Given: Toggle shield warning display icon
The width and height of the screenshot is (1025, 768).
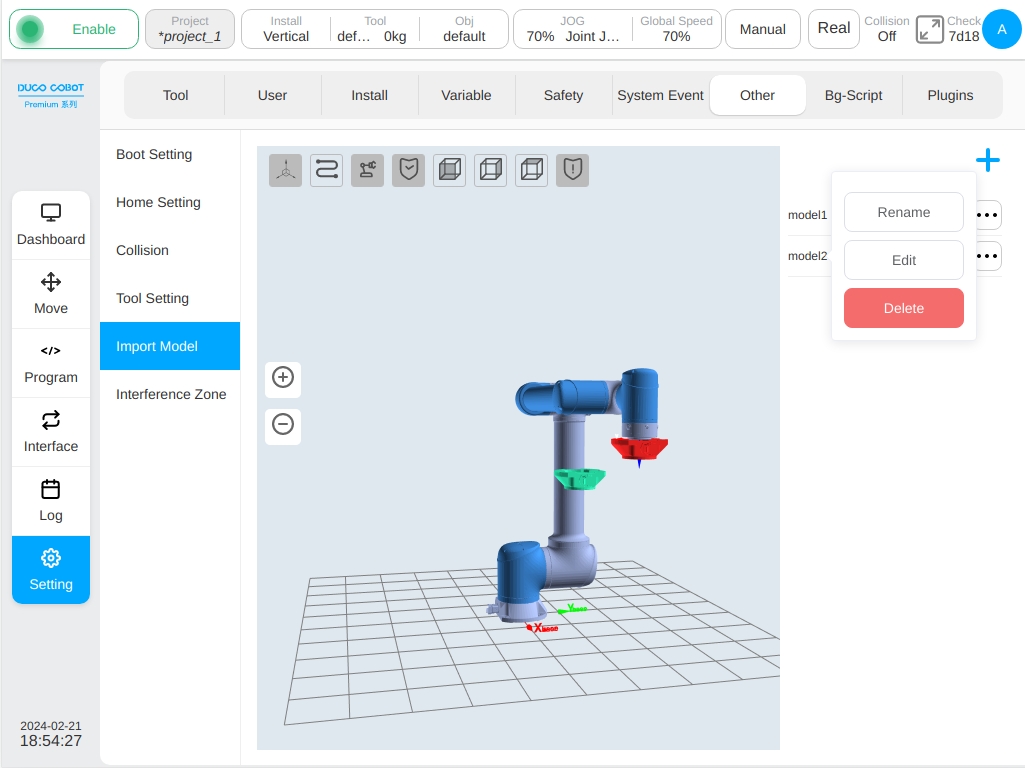Looking at the screenshot, I should [573, 171].
